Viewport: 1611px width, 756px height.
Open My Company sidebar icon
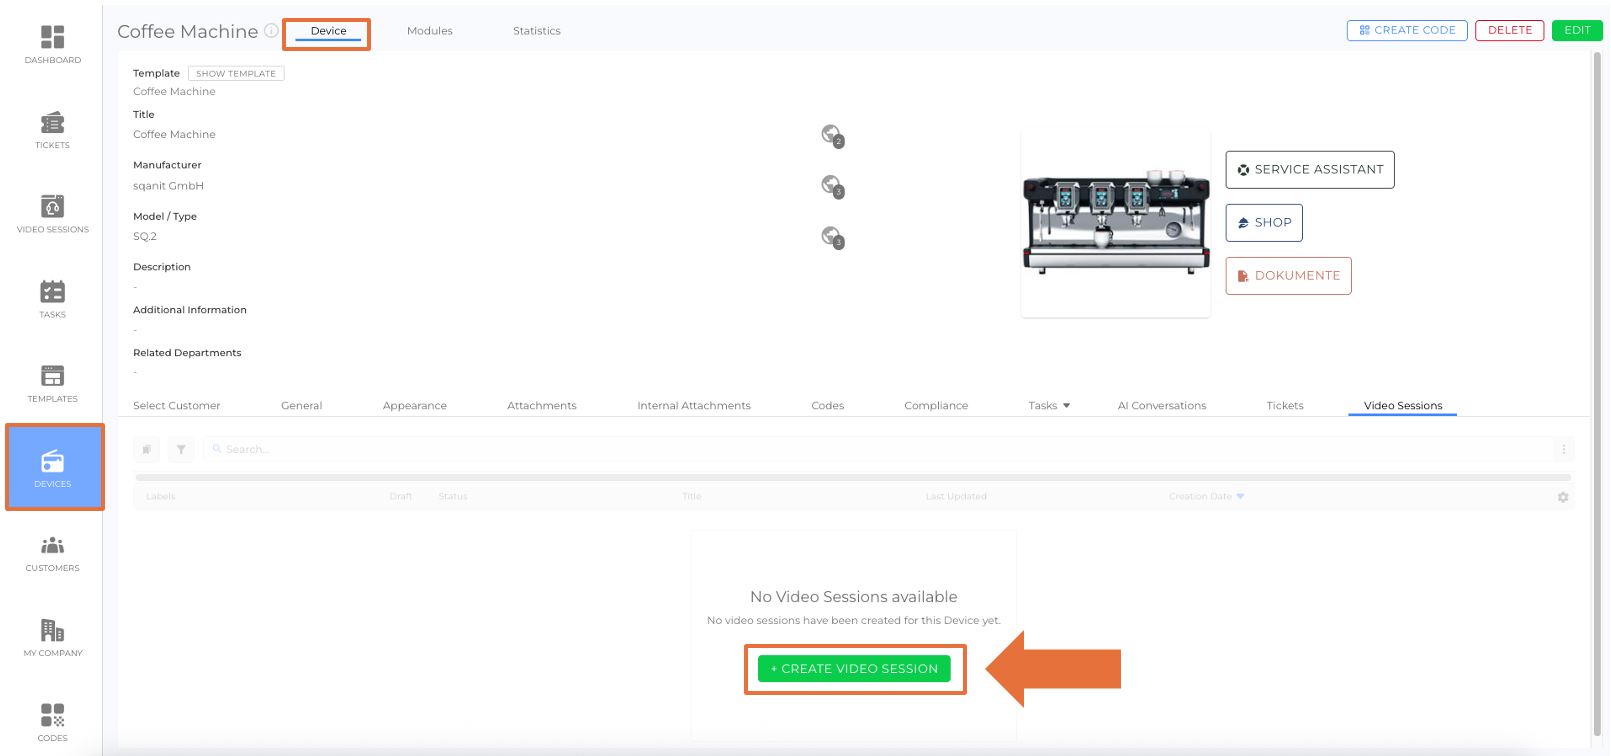point(52,631)
